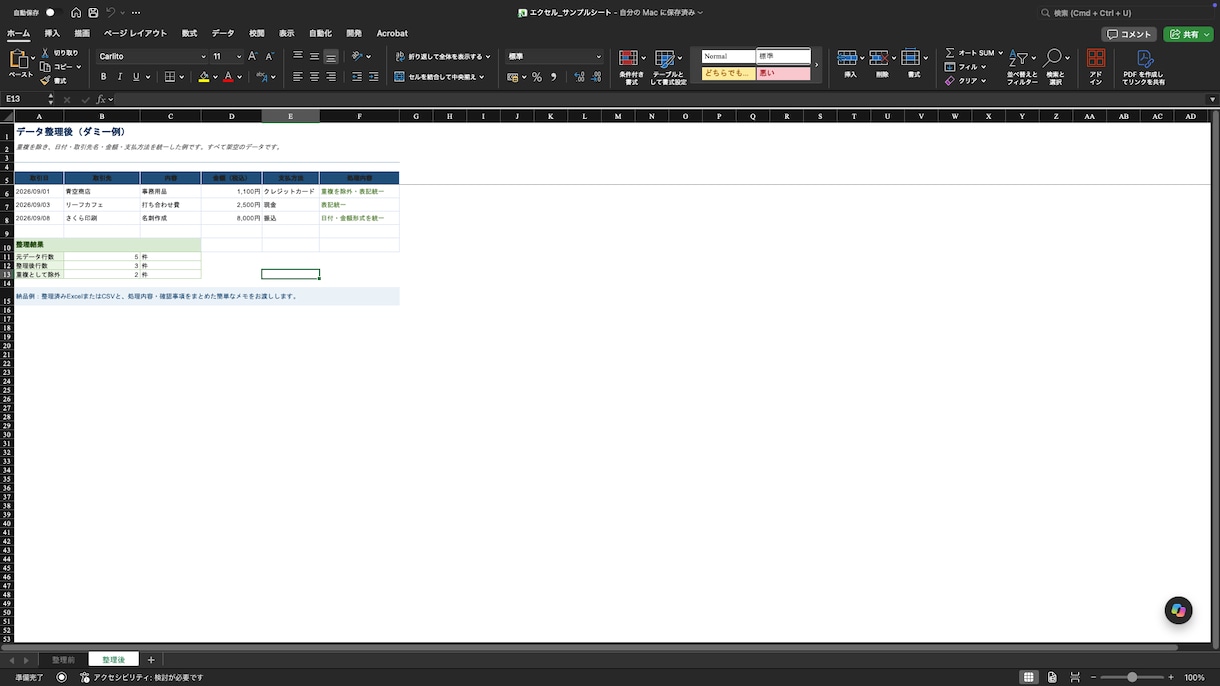Expand merge and center (セルを結合して中央揃え) dropdown
The image size is (1220, 686).
coord(481,77)
